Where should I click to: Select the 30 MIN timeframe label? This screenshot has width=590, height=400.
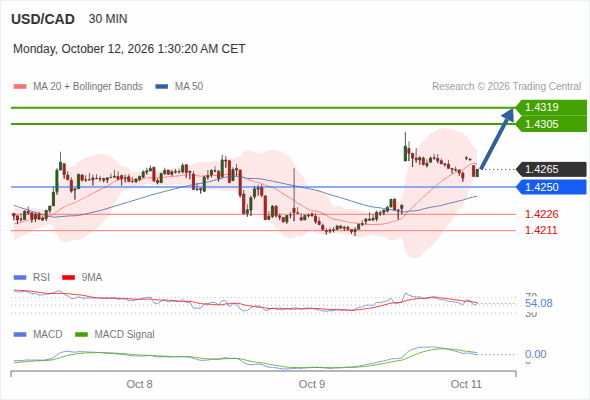pyautogui.click(x=108, y=19)
